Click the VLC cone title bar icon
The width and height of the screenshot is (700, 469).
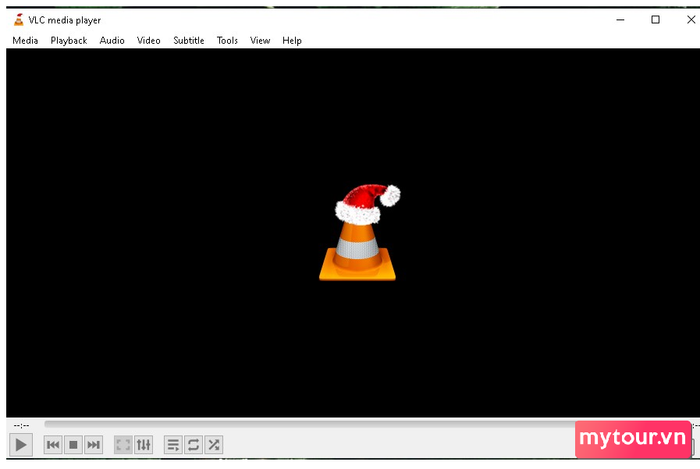tap(18, 20)
